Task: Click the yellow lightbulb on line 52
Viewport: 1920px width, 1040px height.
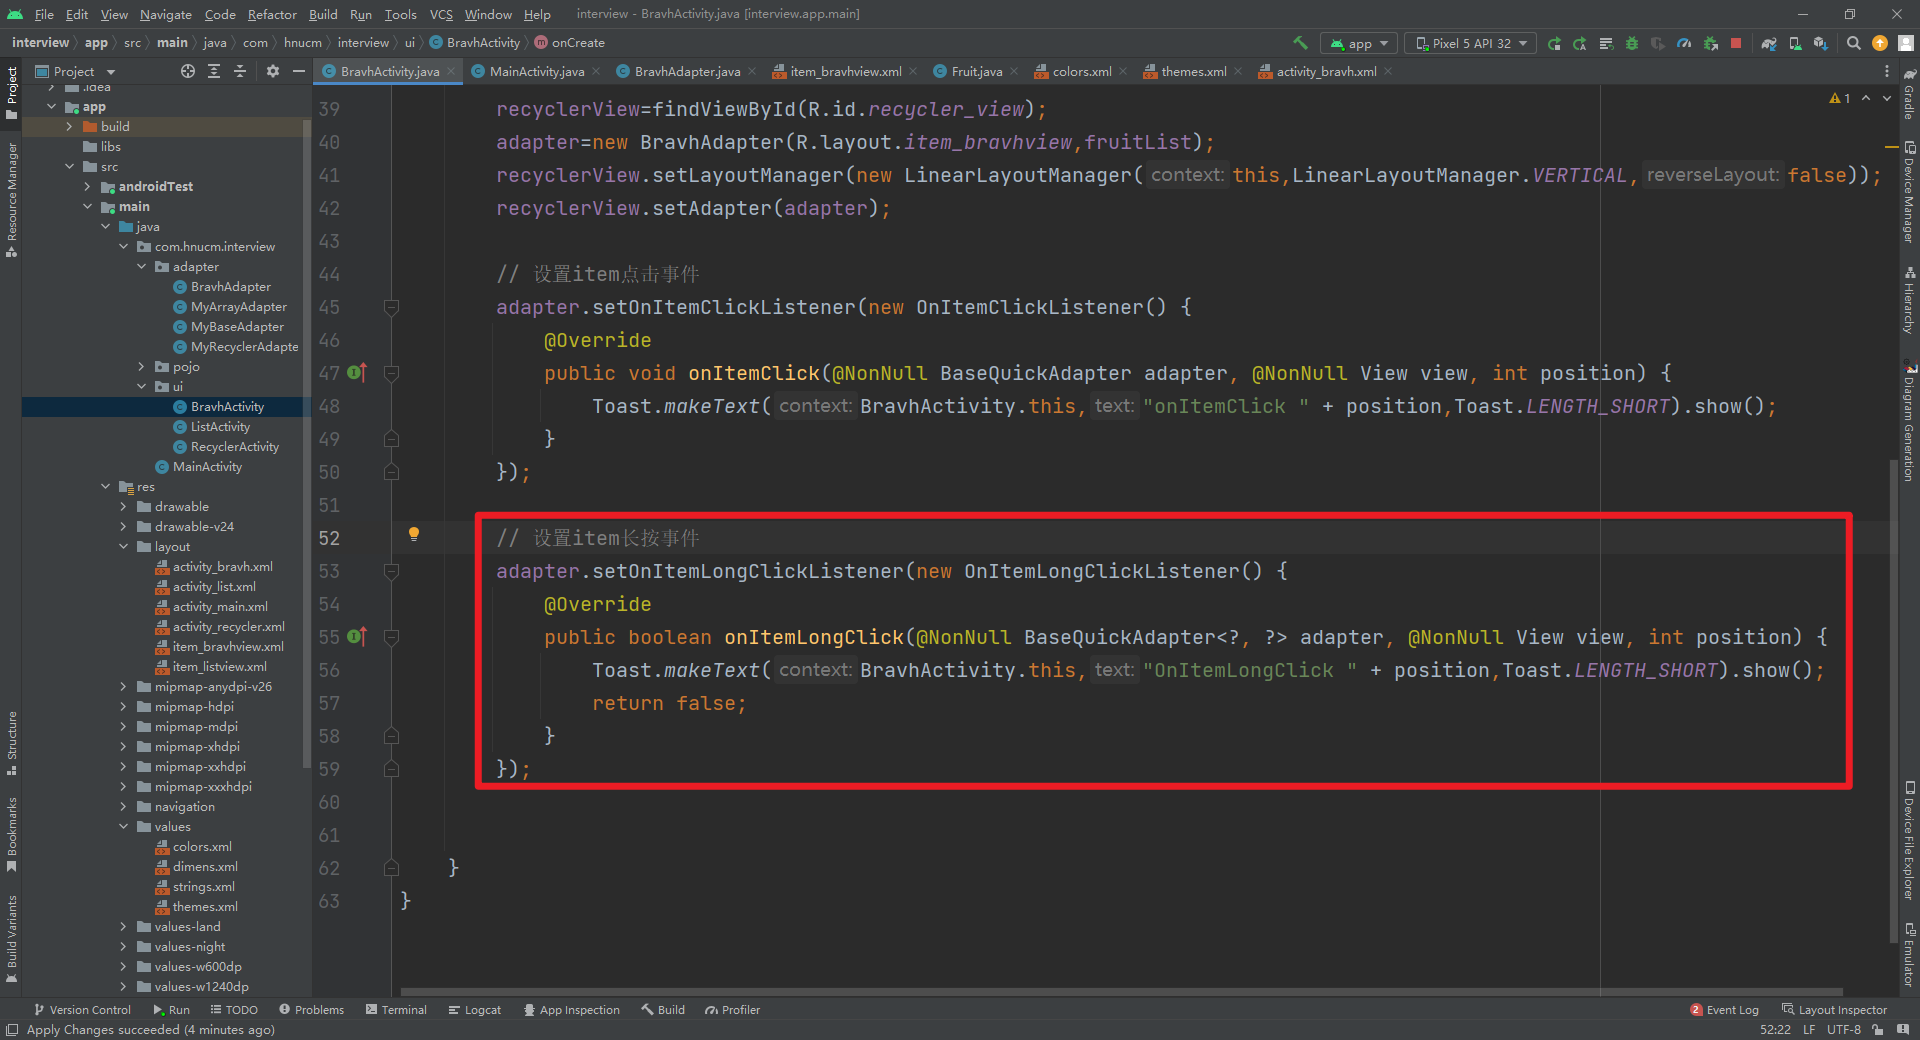Action: tap(413, 534)
